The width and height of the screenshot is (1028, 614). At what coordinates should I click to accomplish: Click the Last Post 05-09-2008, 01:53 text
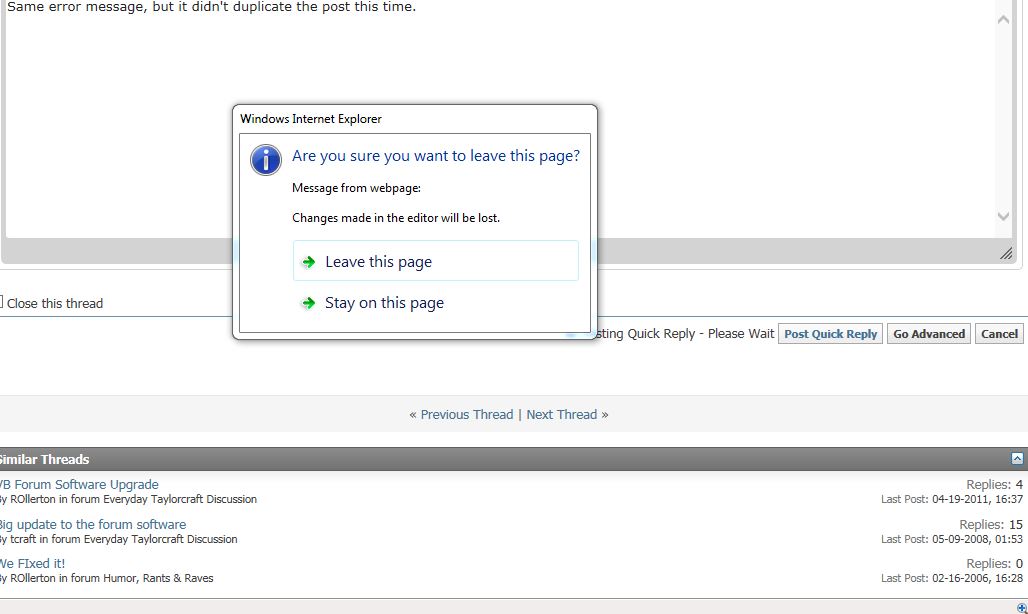(952, 539)
